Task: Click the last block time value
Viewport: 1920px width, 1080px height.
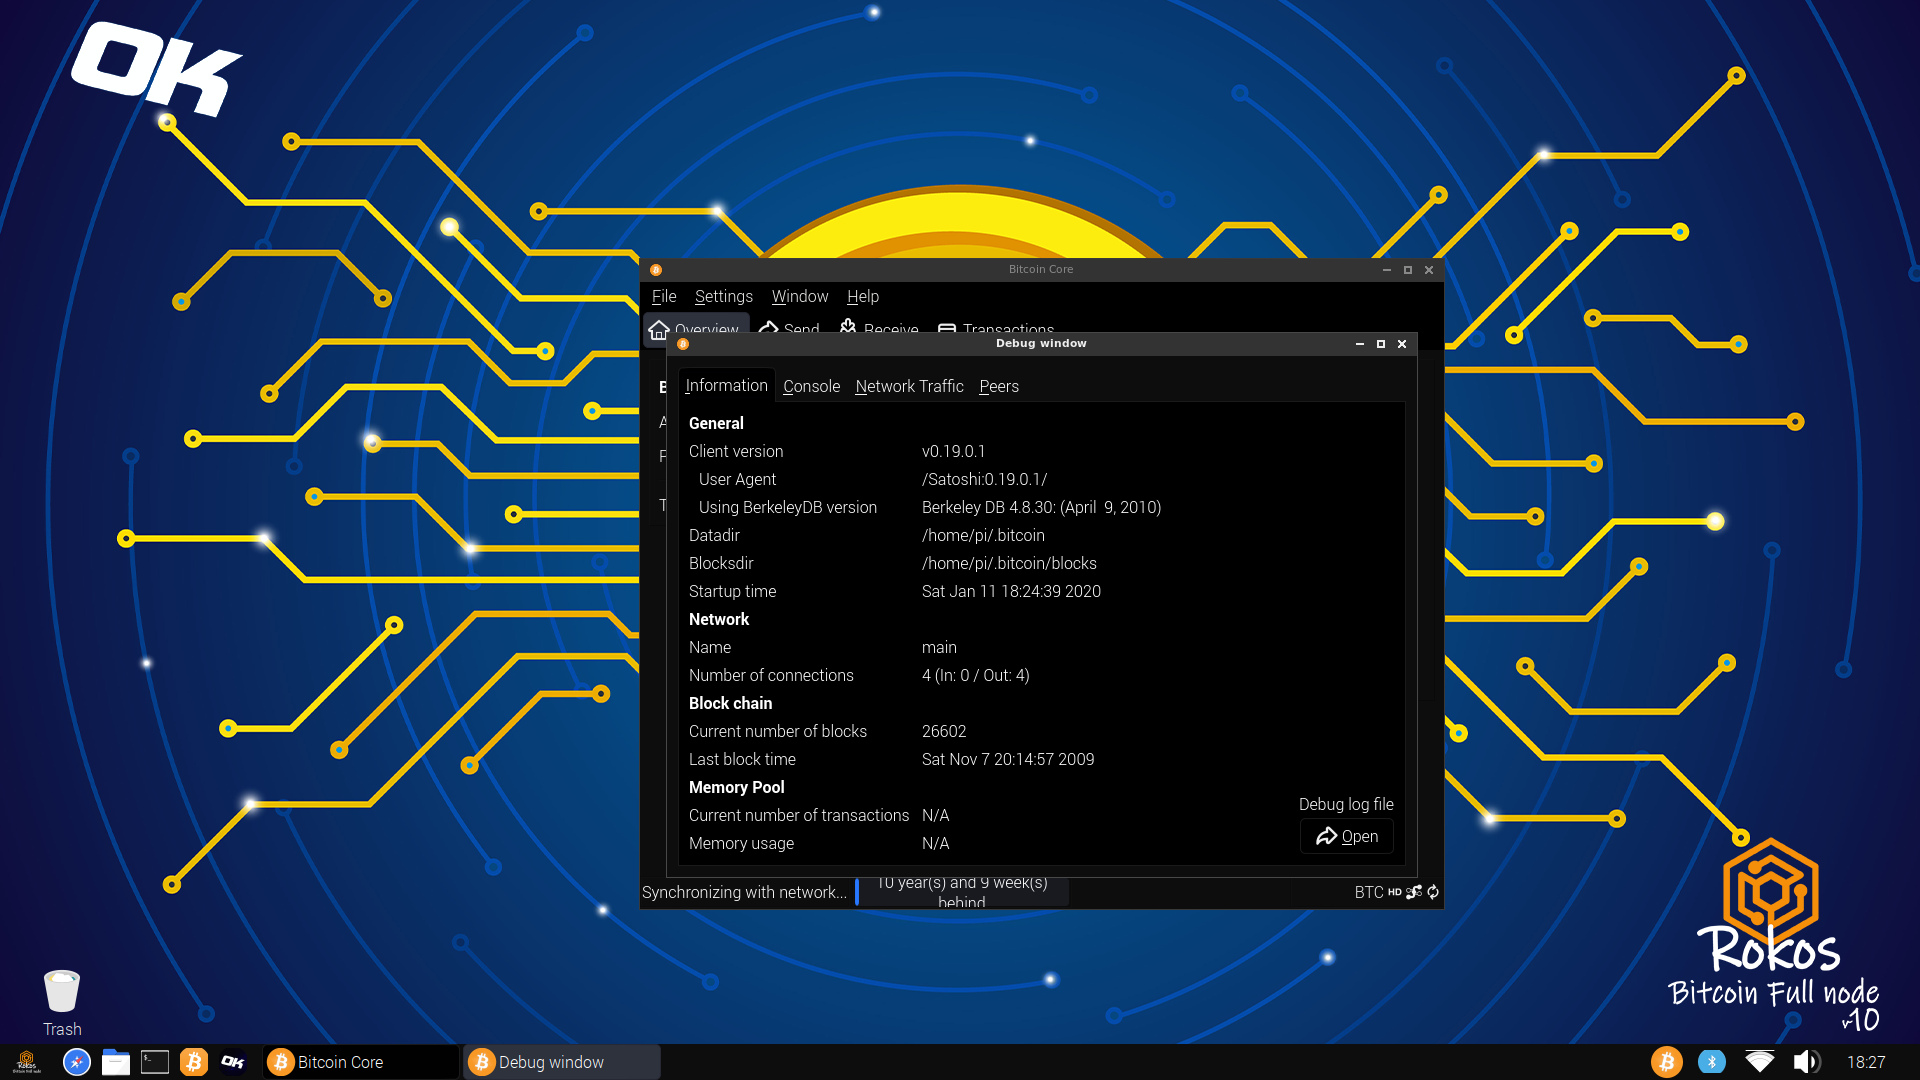Action: tap(1008, 760)
